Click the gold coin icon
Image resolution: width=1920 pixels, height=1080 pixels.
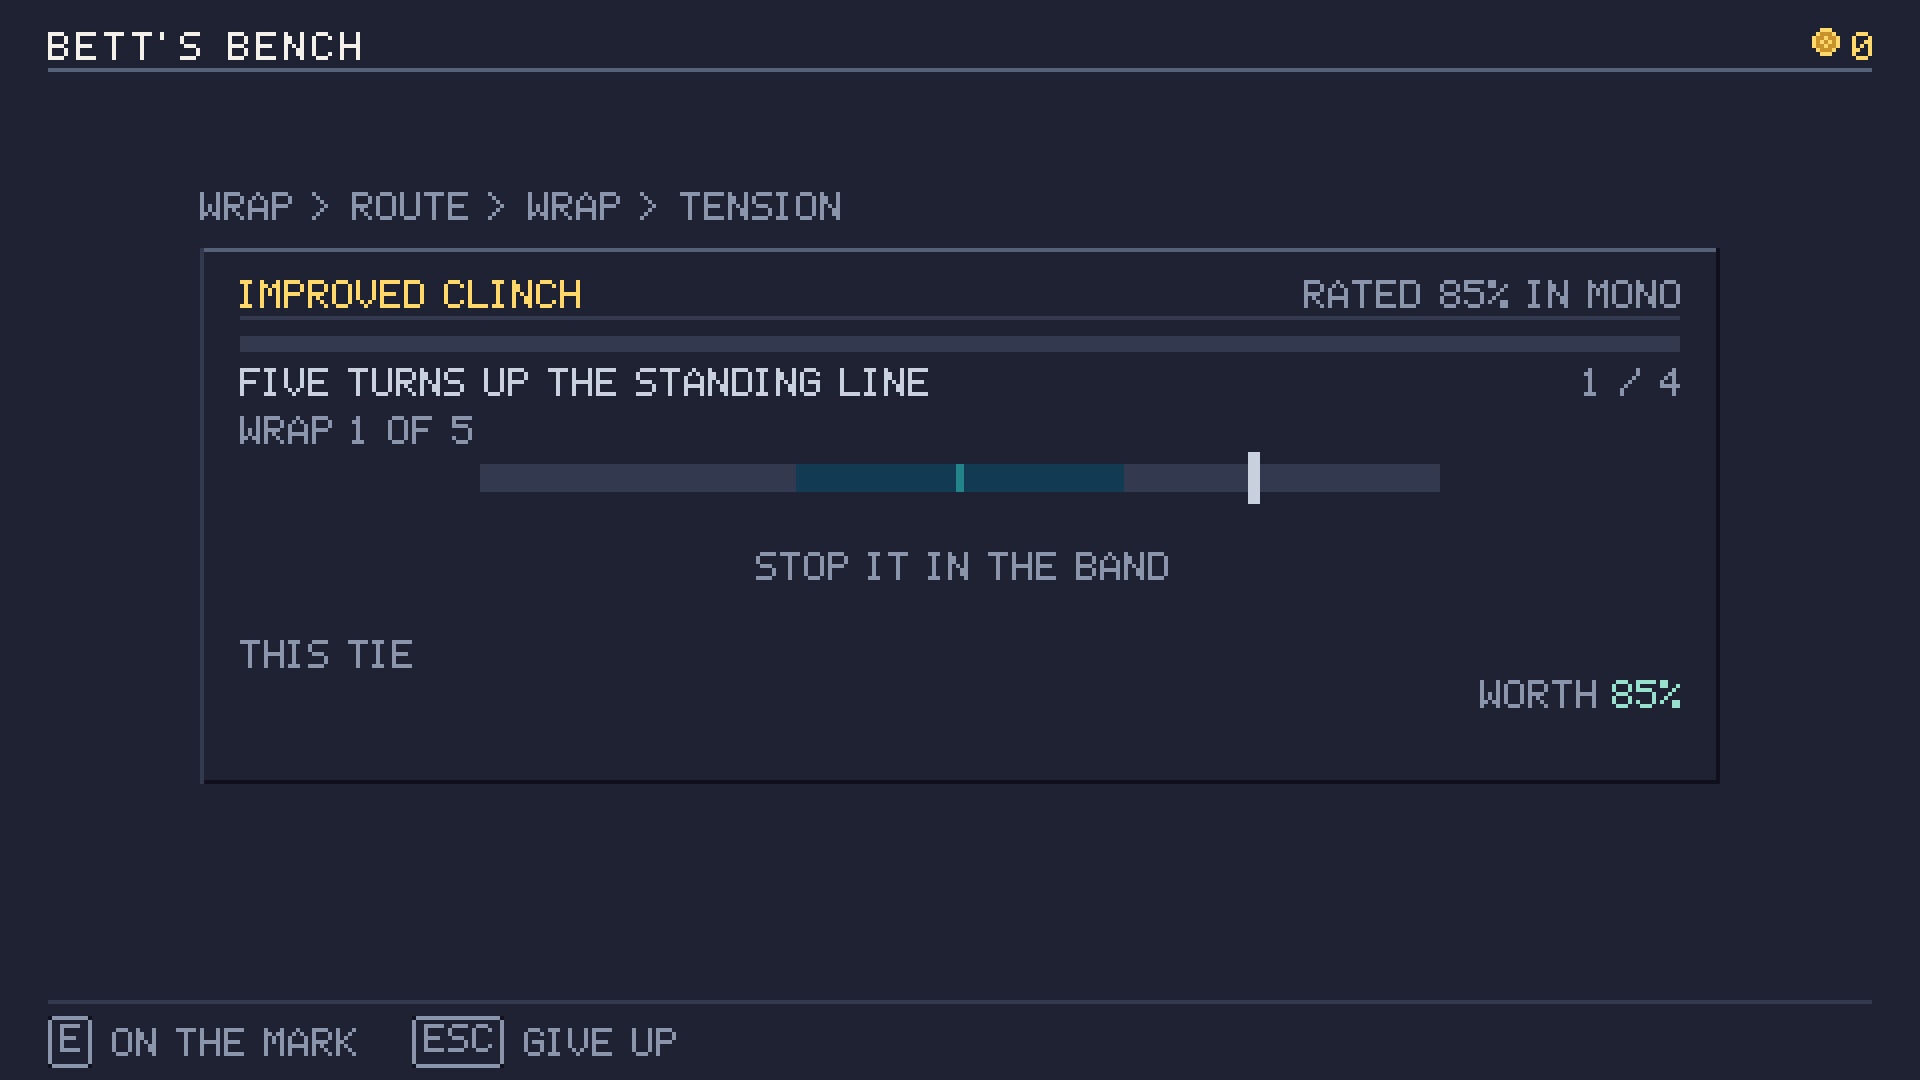[1825, 43]
